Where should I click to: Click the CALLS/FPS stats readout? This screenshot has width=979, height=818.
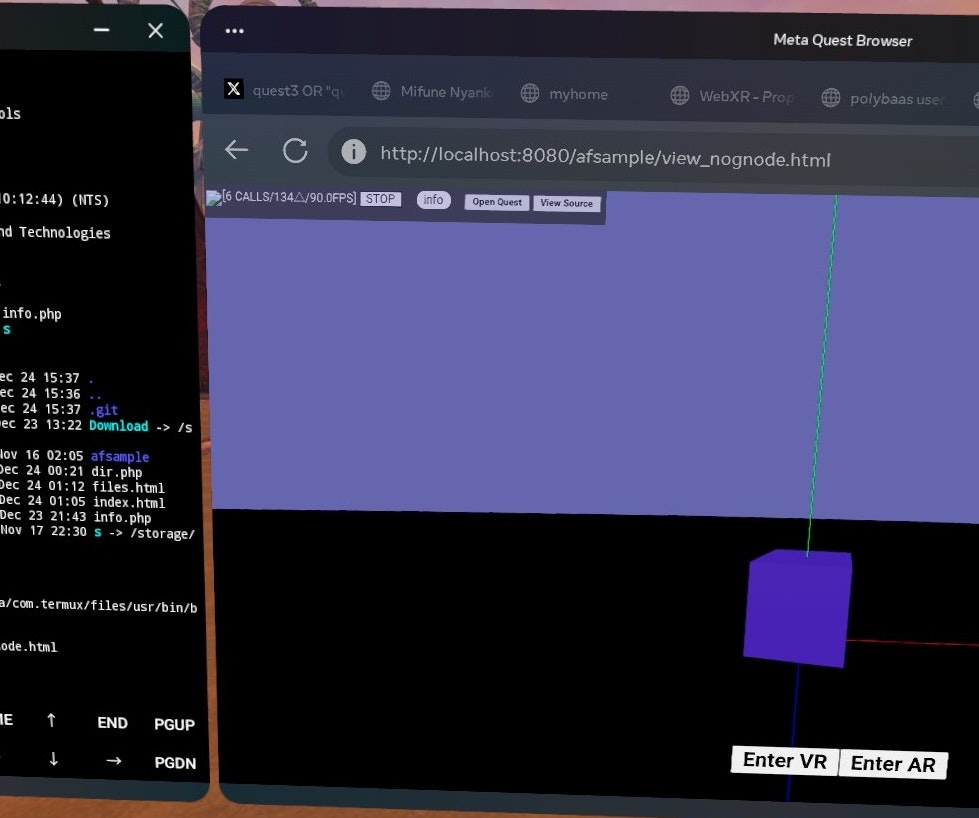(x=289, y=197)
